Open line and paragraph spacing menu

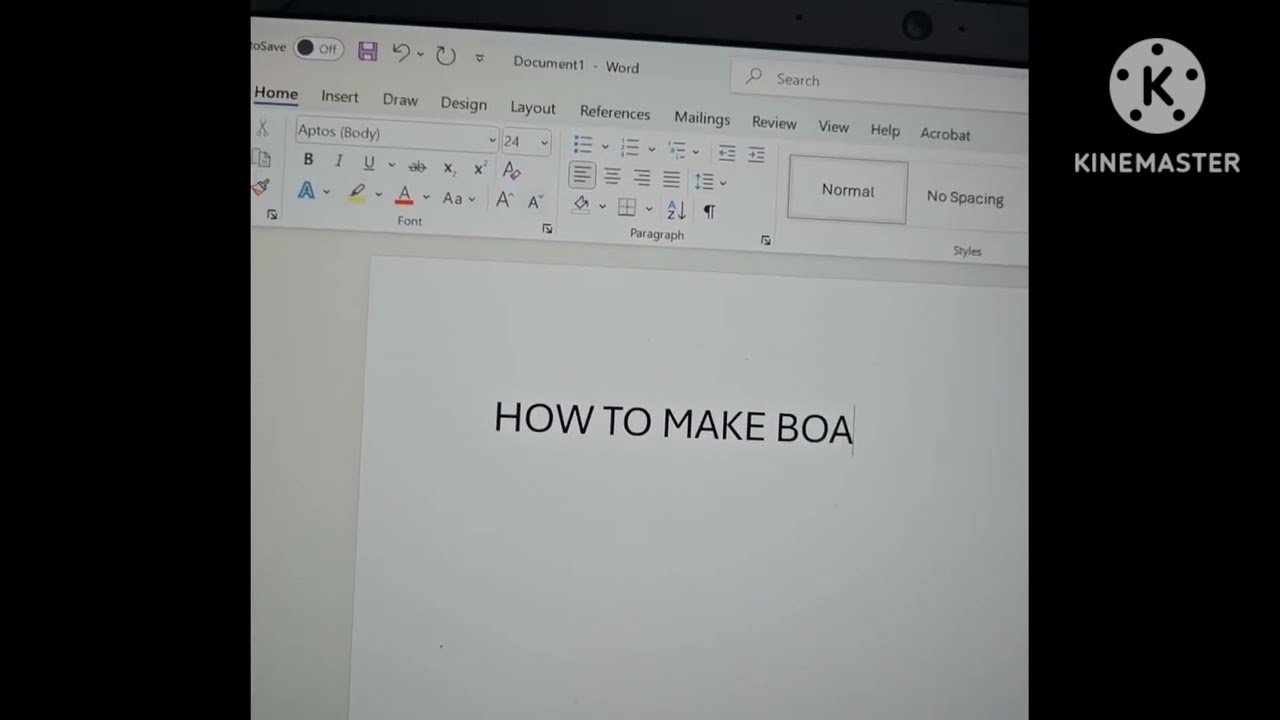tap(710, 182)
